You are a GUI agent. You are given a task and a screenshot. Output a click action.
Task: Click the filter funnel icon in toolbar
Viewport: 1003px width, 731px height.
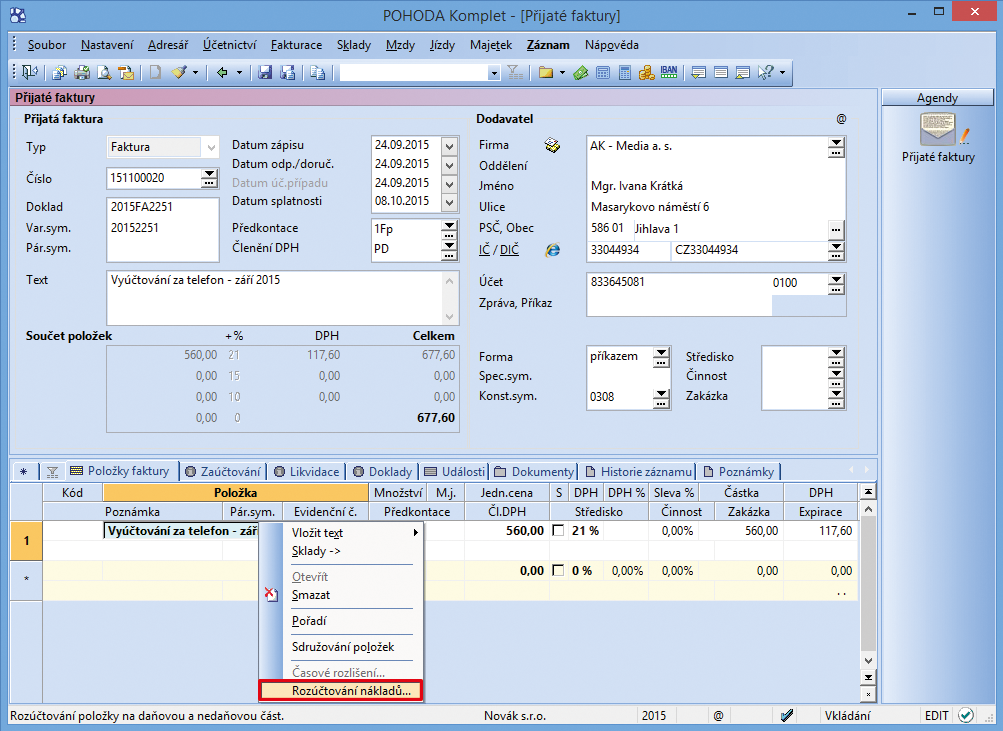pos(515,73)
